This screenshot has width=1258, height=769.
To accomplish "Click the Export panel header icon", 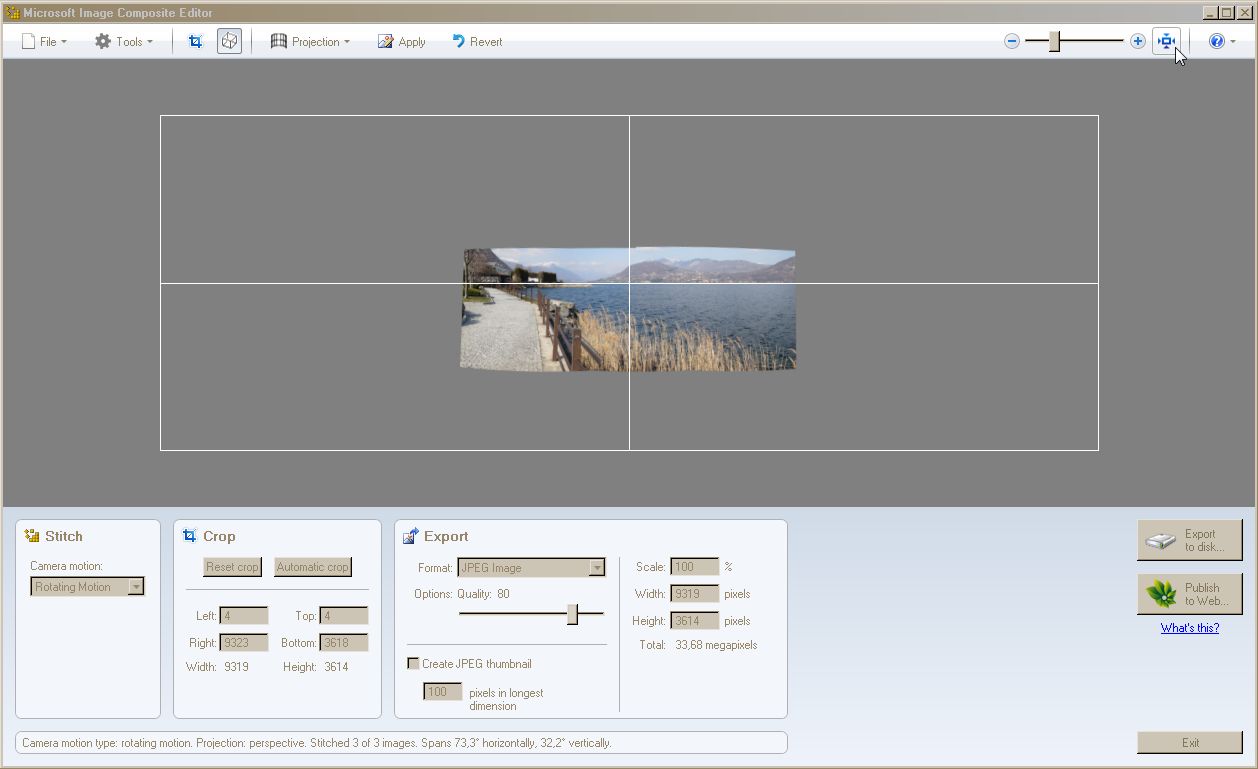I will tap(411, 536).
